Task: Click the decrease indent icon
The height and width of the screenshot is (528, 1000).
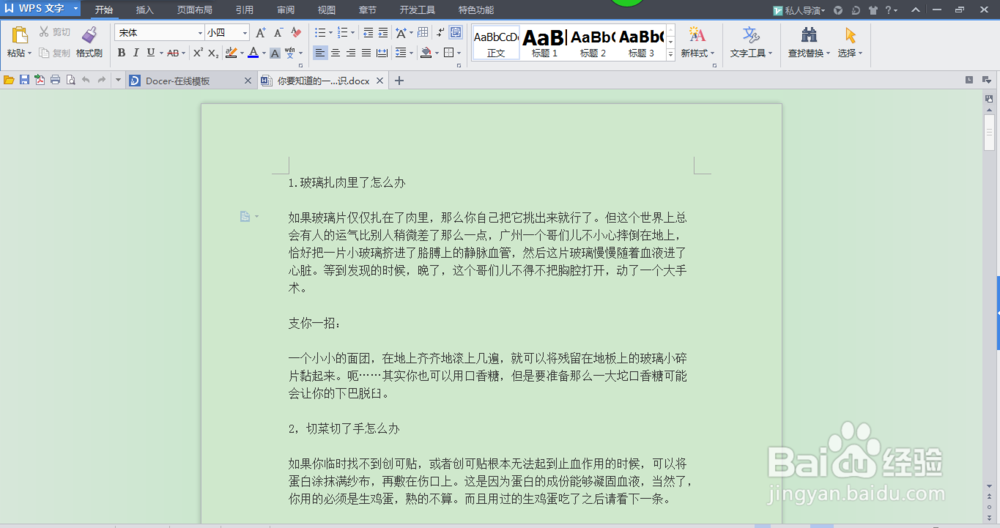Action: click(x=368, y=33)
